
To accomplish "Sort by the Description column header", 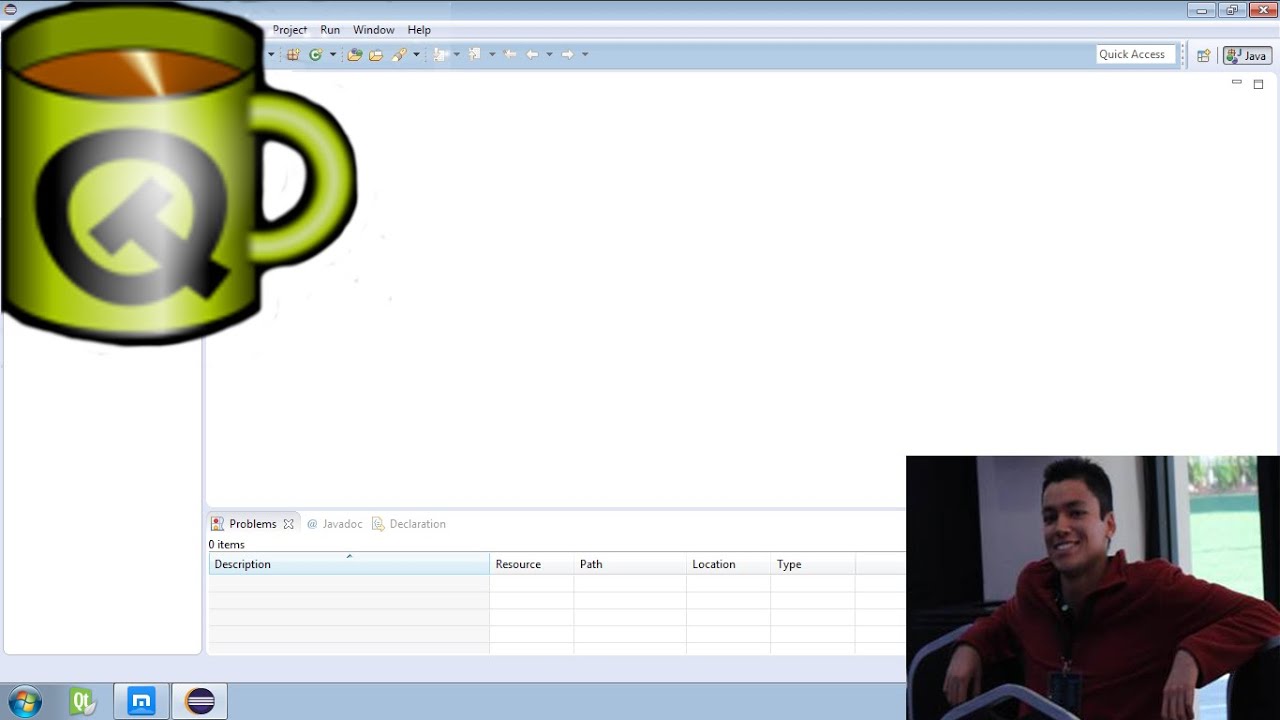I will point(349,564).
